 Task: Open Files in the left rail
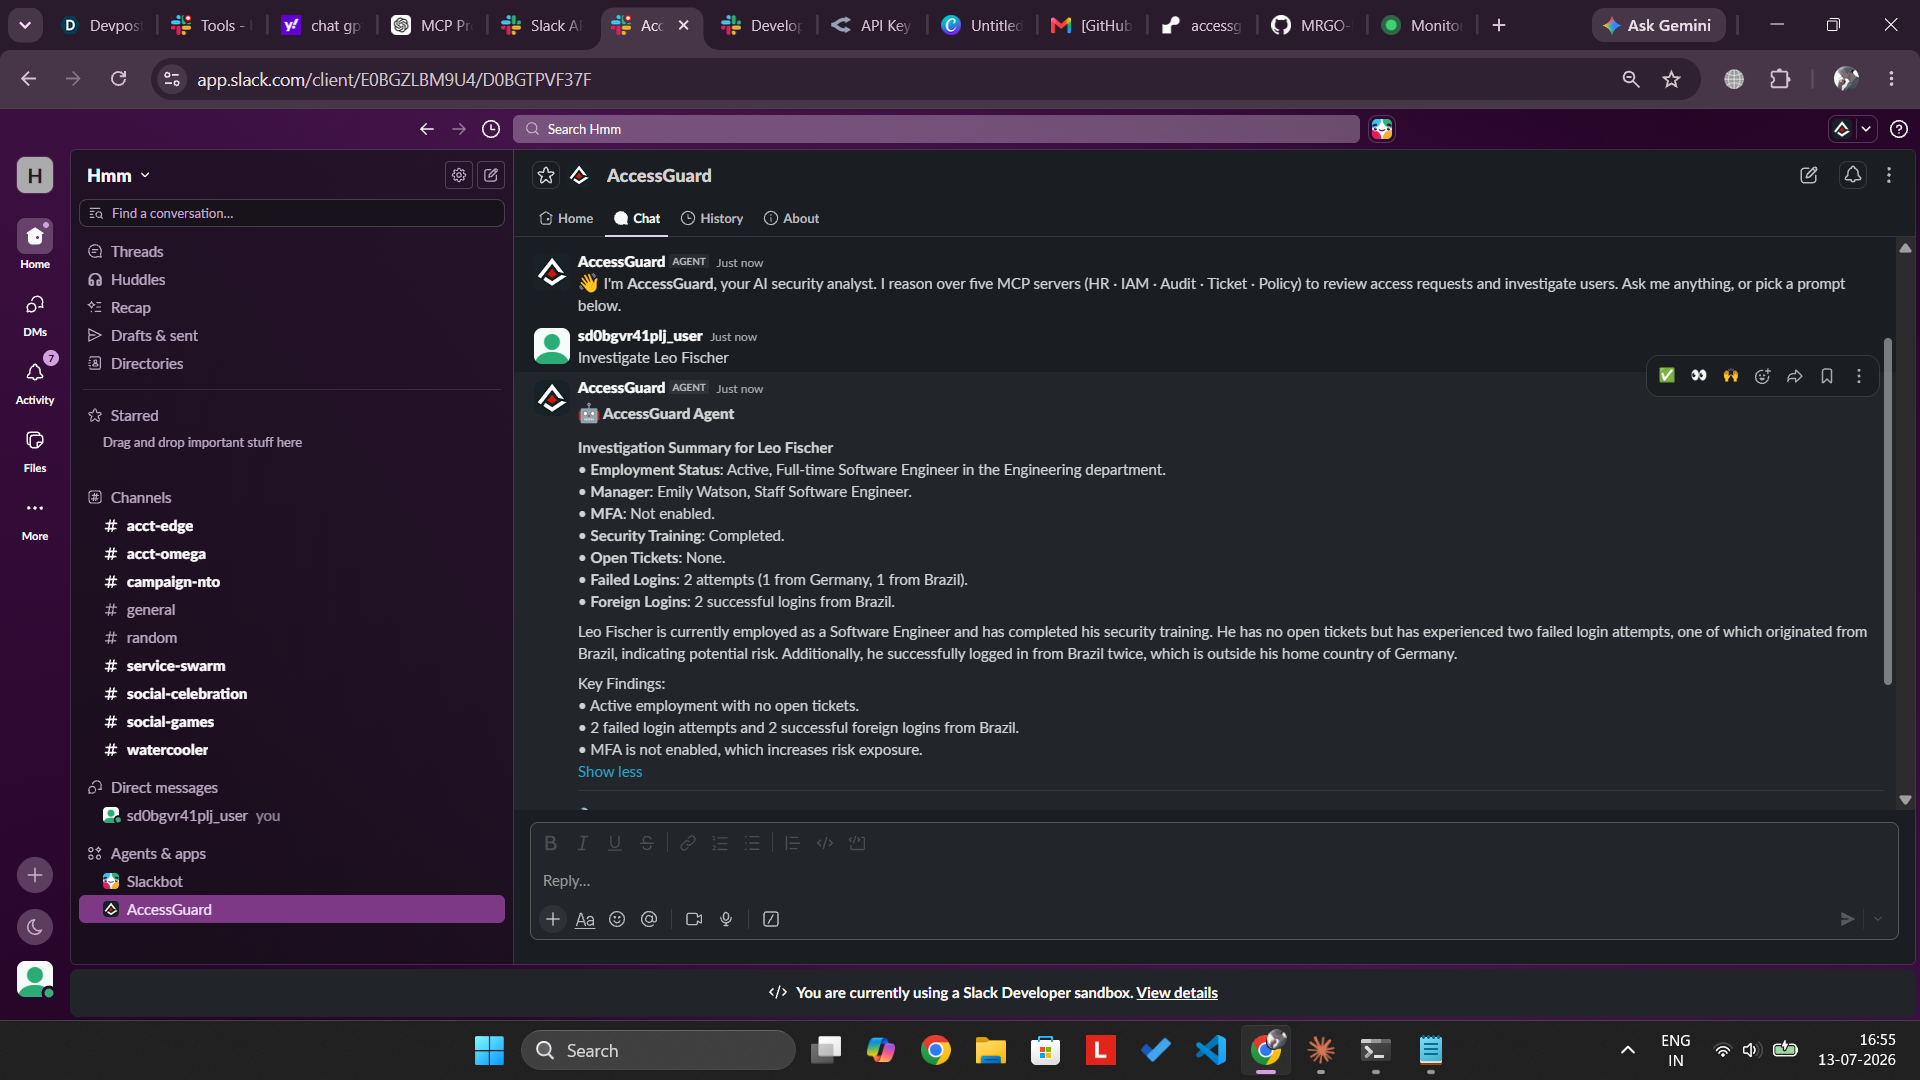pos(35,450)
